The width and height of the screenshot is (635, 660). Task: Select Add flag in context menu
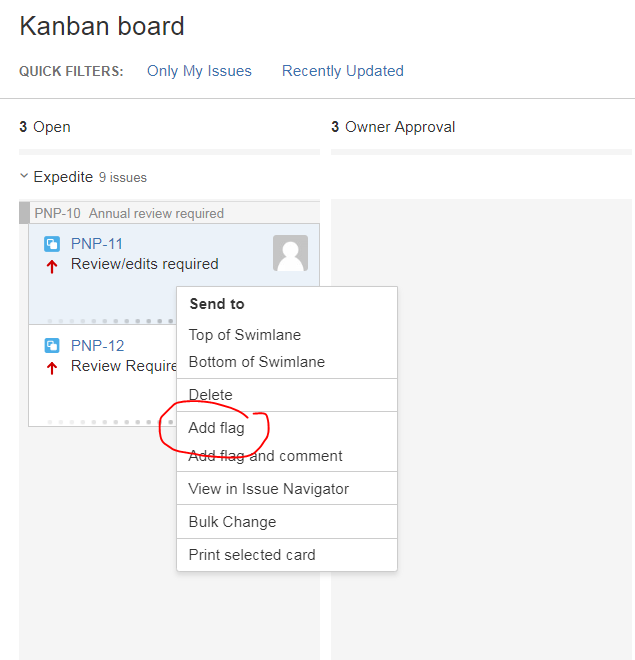(x=216, y=428)
